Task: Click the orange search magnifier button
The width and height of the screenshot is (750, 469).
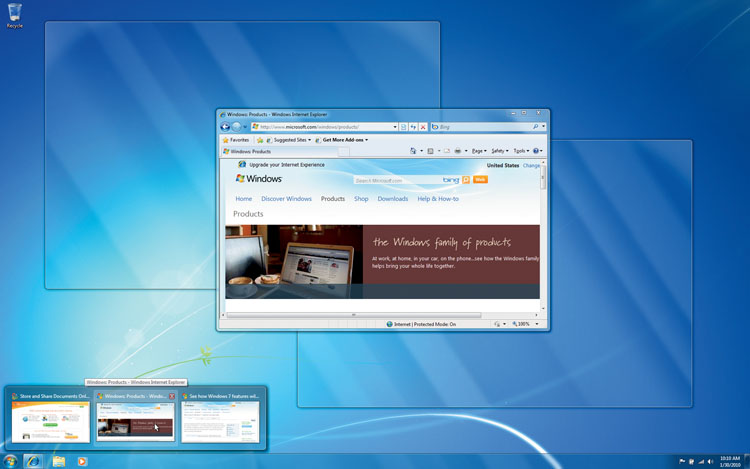Action: pos(466,180)
